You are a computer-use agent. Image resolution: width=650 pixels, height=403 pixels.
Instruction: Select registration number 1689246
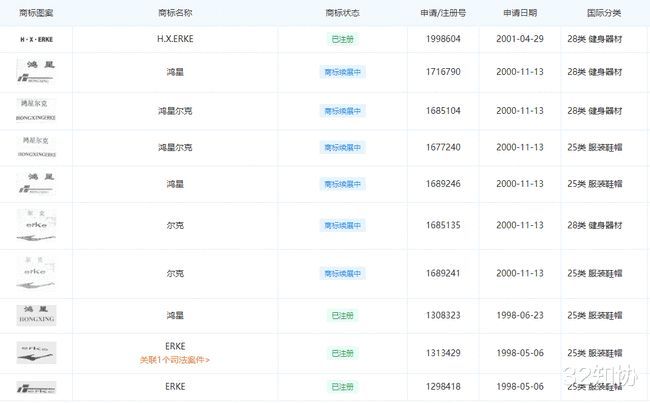tap(443, 184)
